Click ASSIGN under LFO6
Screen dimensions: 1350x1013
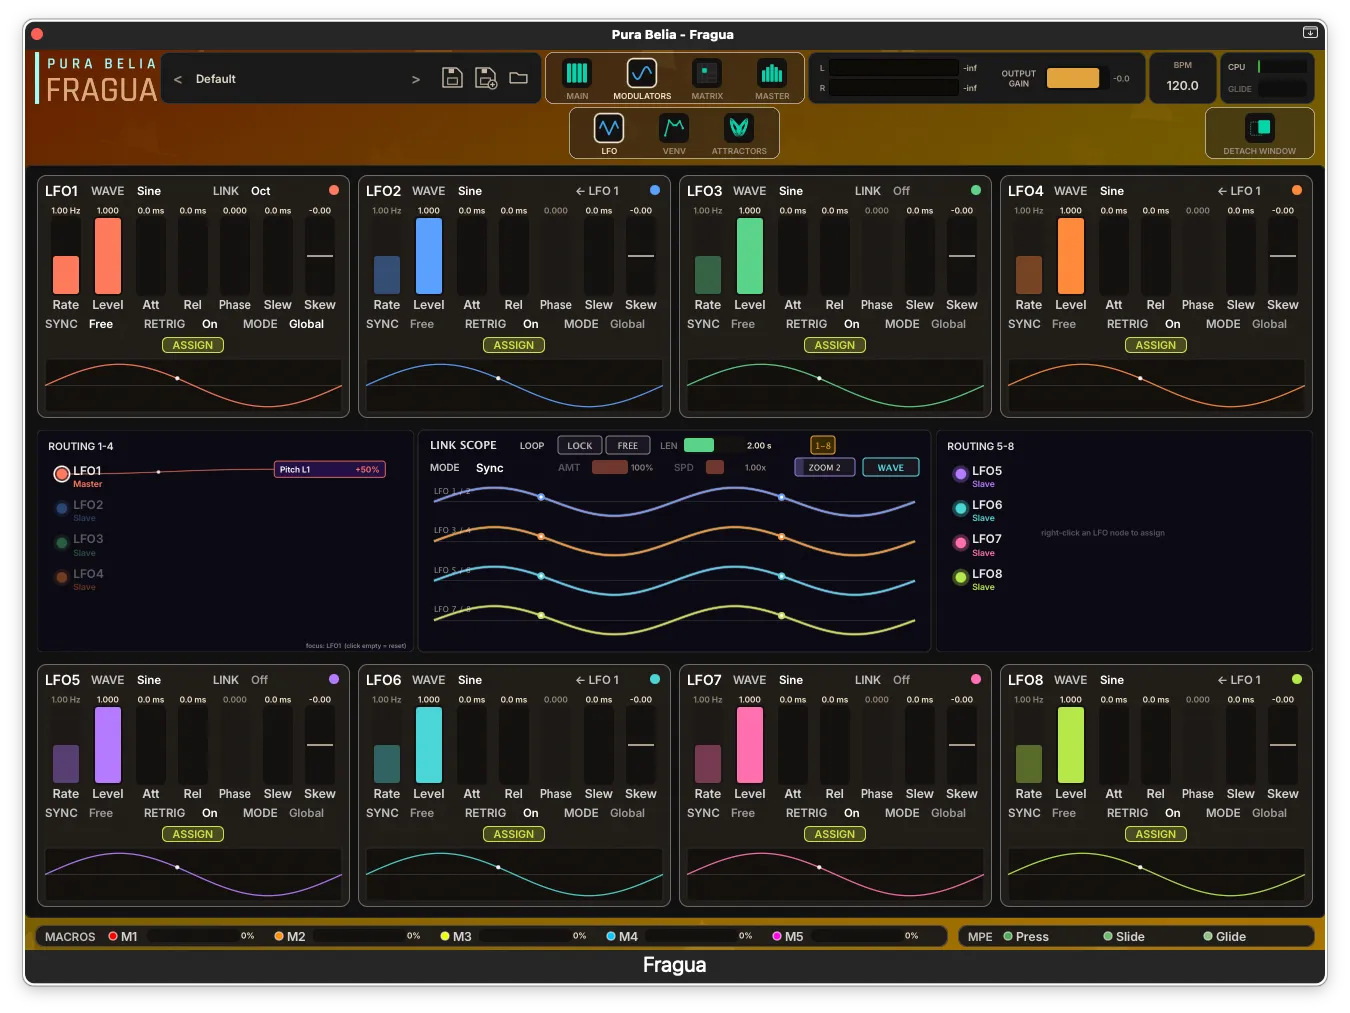[x=514, y=834]
